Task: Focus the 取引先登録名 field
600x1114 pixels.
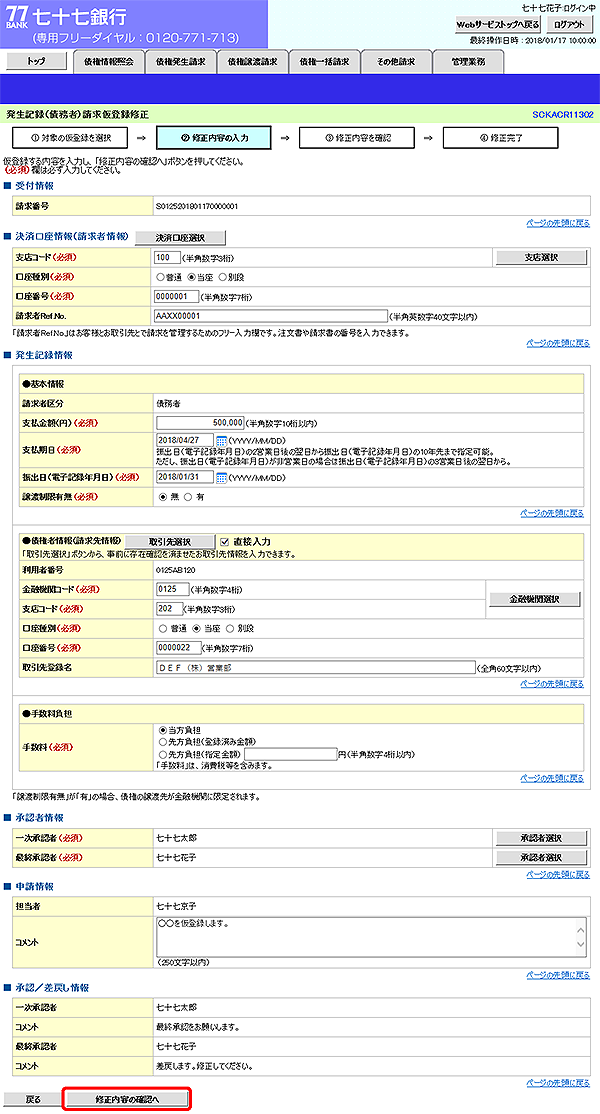Action: click(315, 668)
